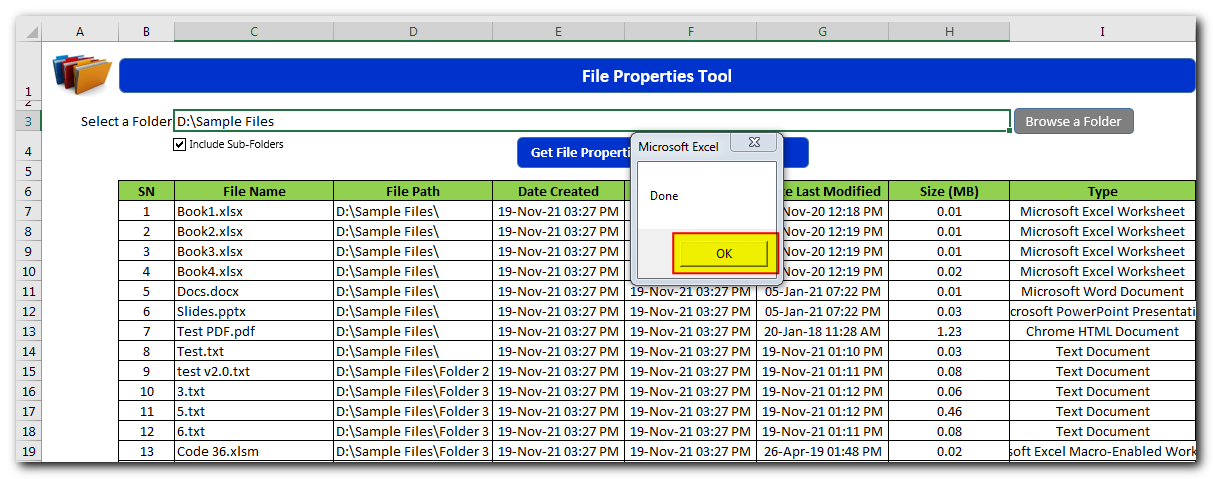Click the Browse a Folder button
1213x479 pixels.
1074,121
